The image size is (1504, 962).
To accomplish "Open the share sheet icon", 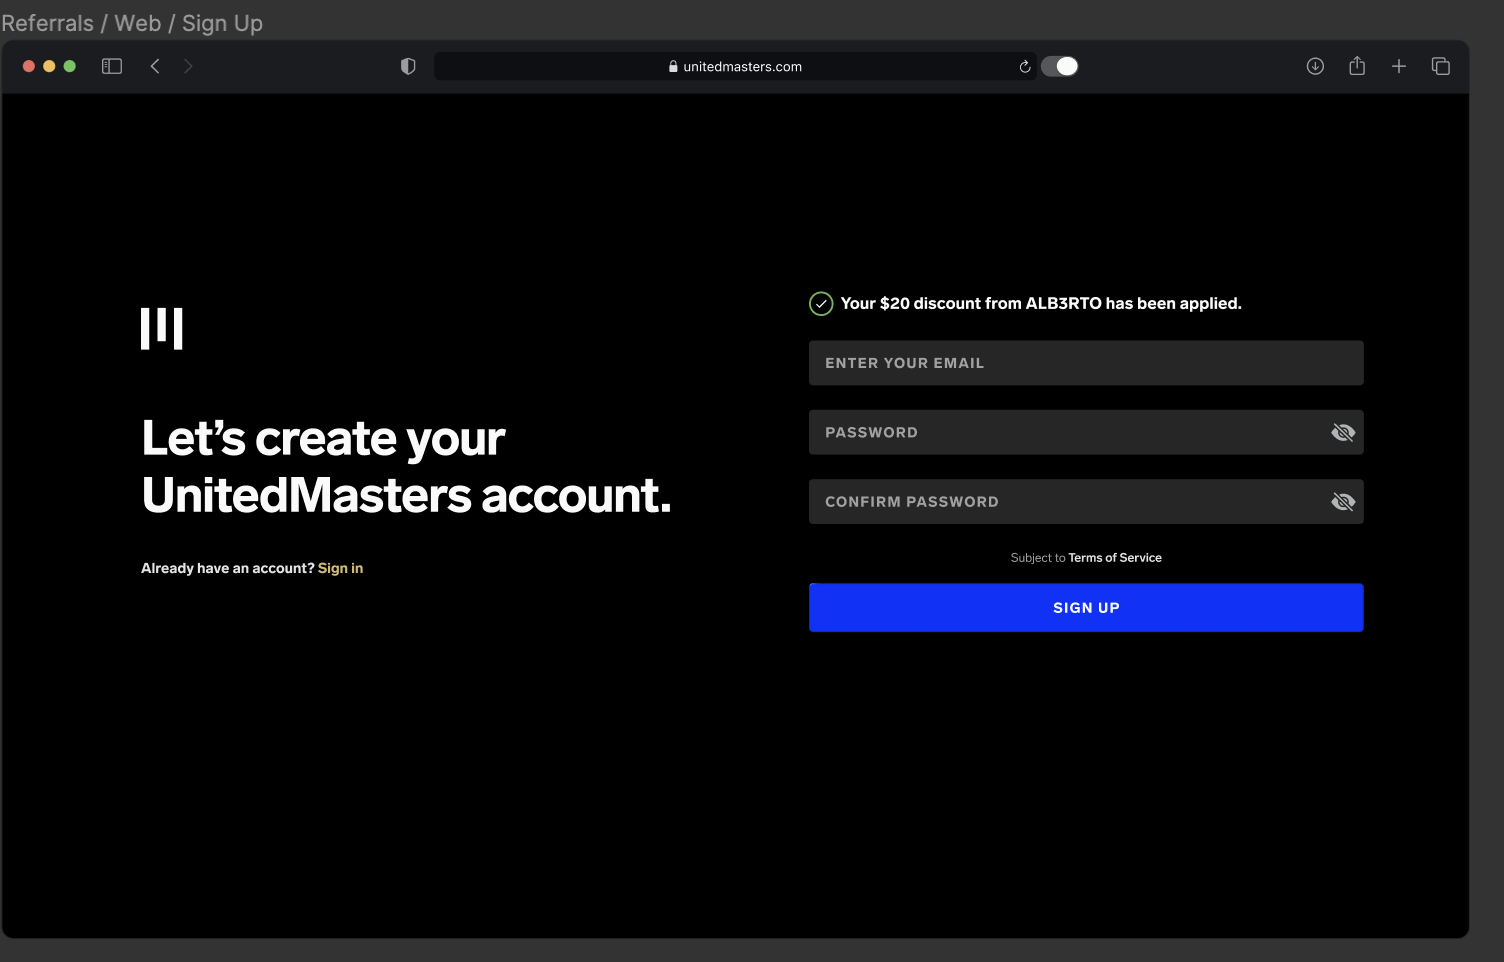I will [x=1357, y=66].
